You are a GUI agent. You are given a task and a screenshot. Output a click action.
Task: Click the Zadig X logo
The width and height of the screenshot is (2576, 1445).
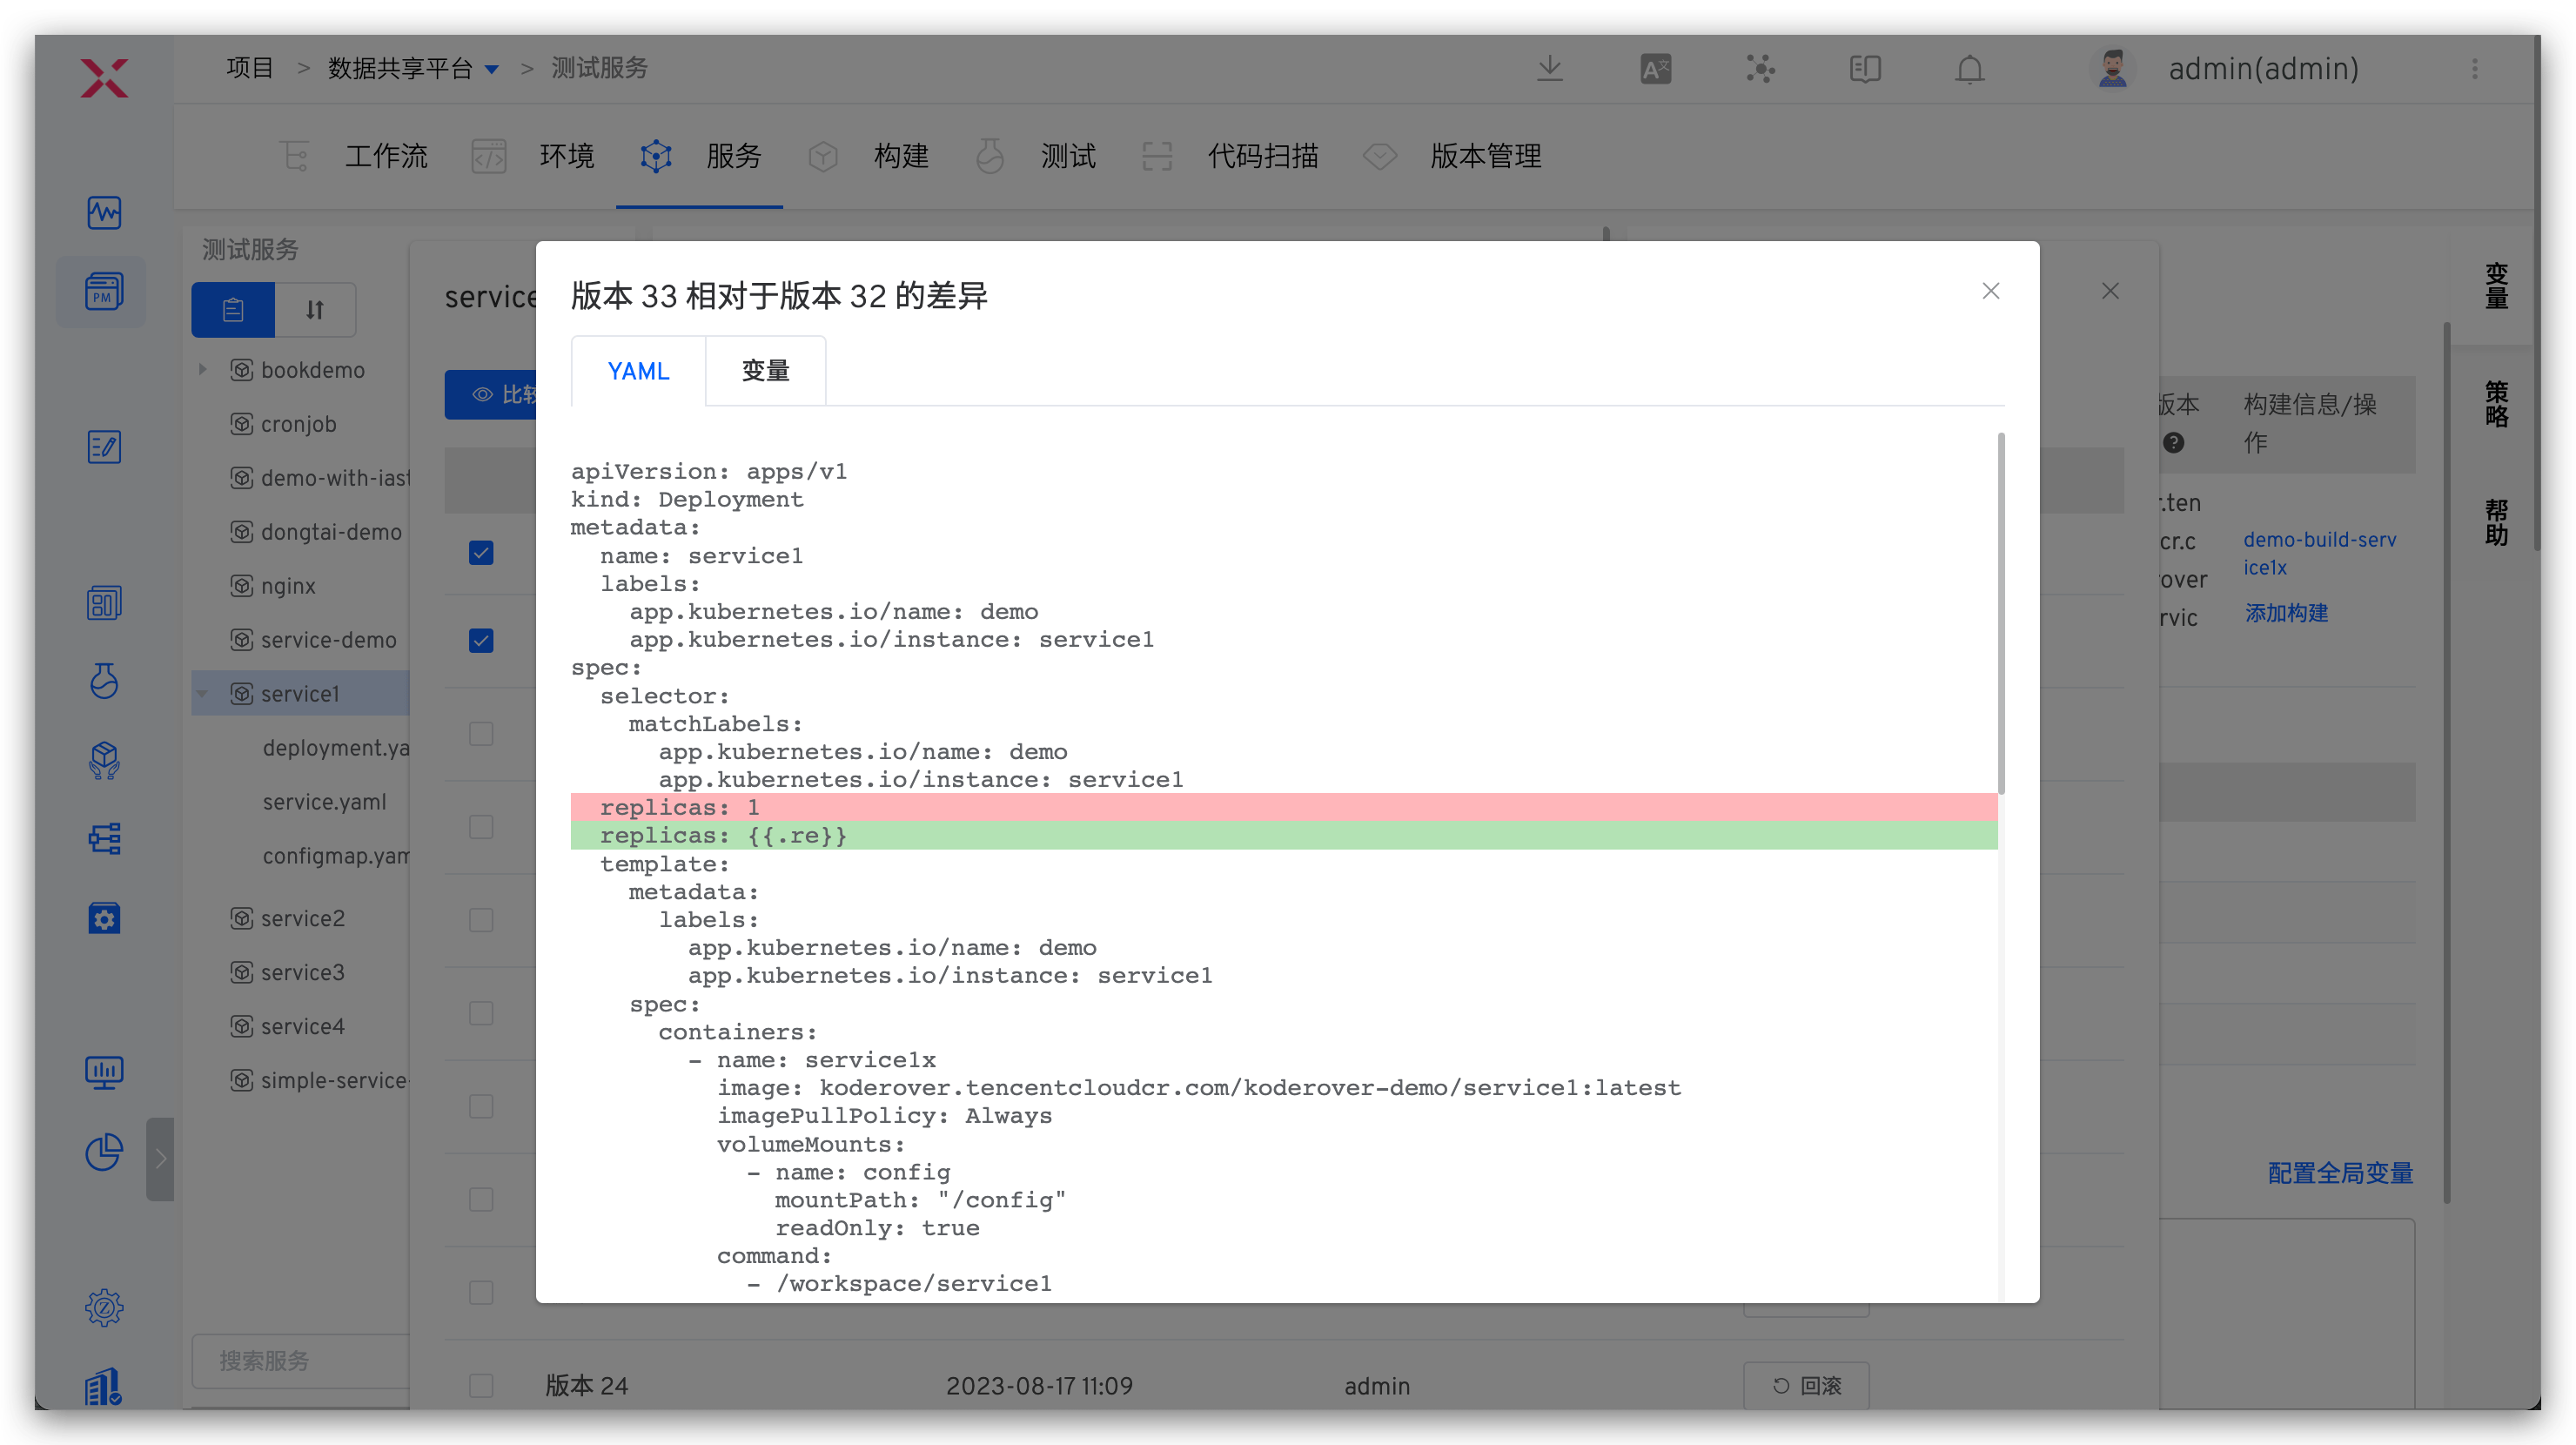[x=104, y=78]
